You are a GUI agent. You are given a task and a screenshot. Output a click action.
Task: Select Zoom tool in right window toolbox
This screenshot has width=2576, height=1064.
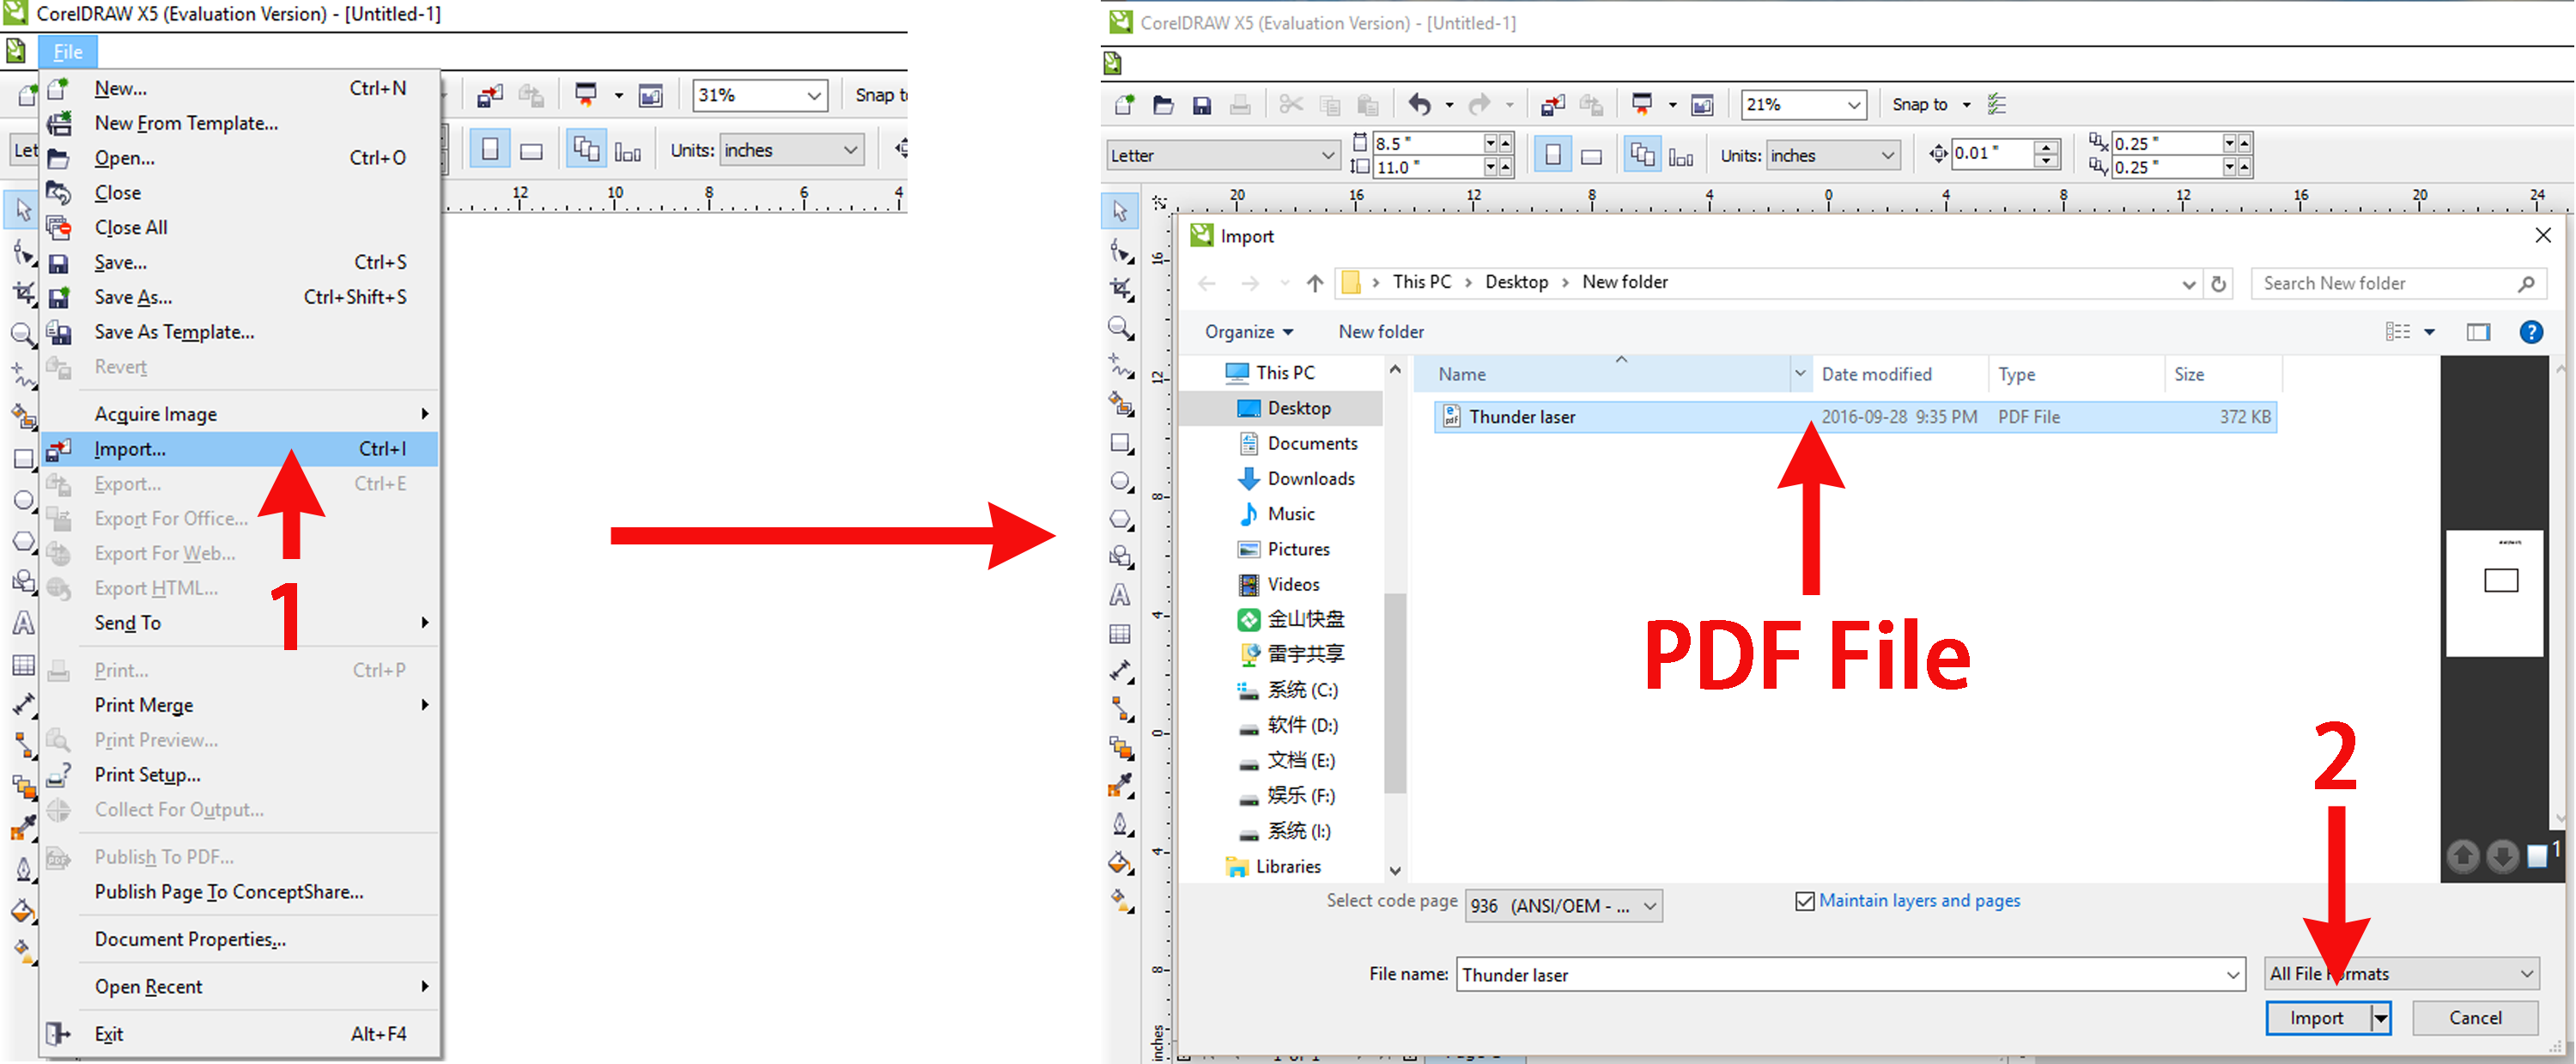pos(1121,328)
